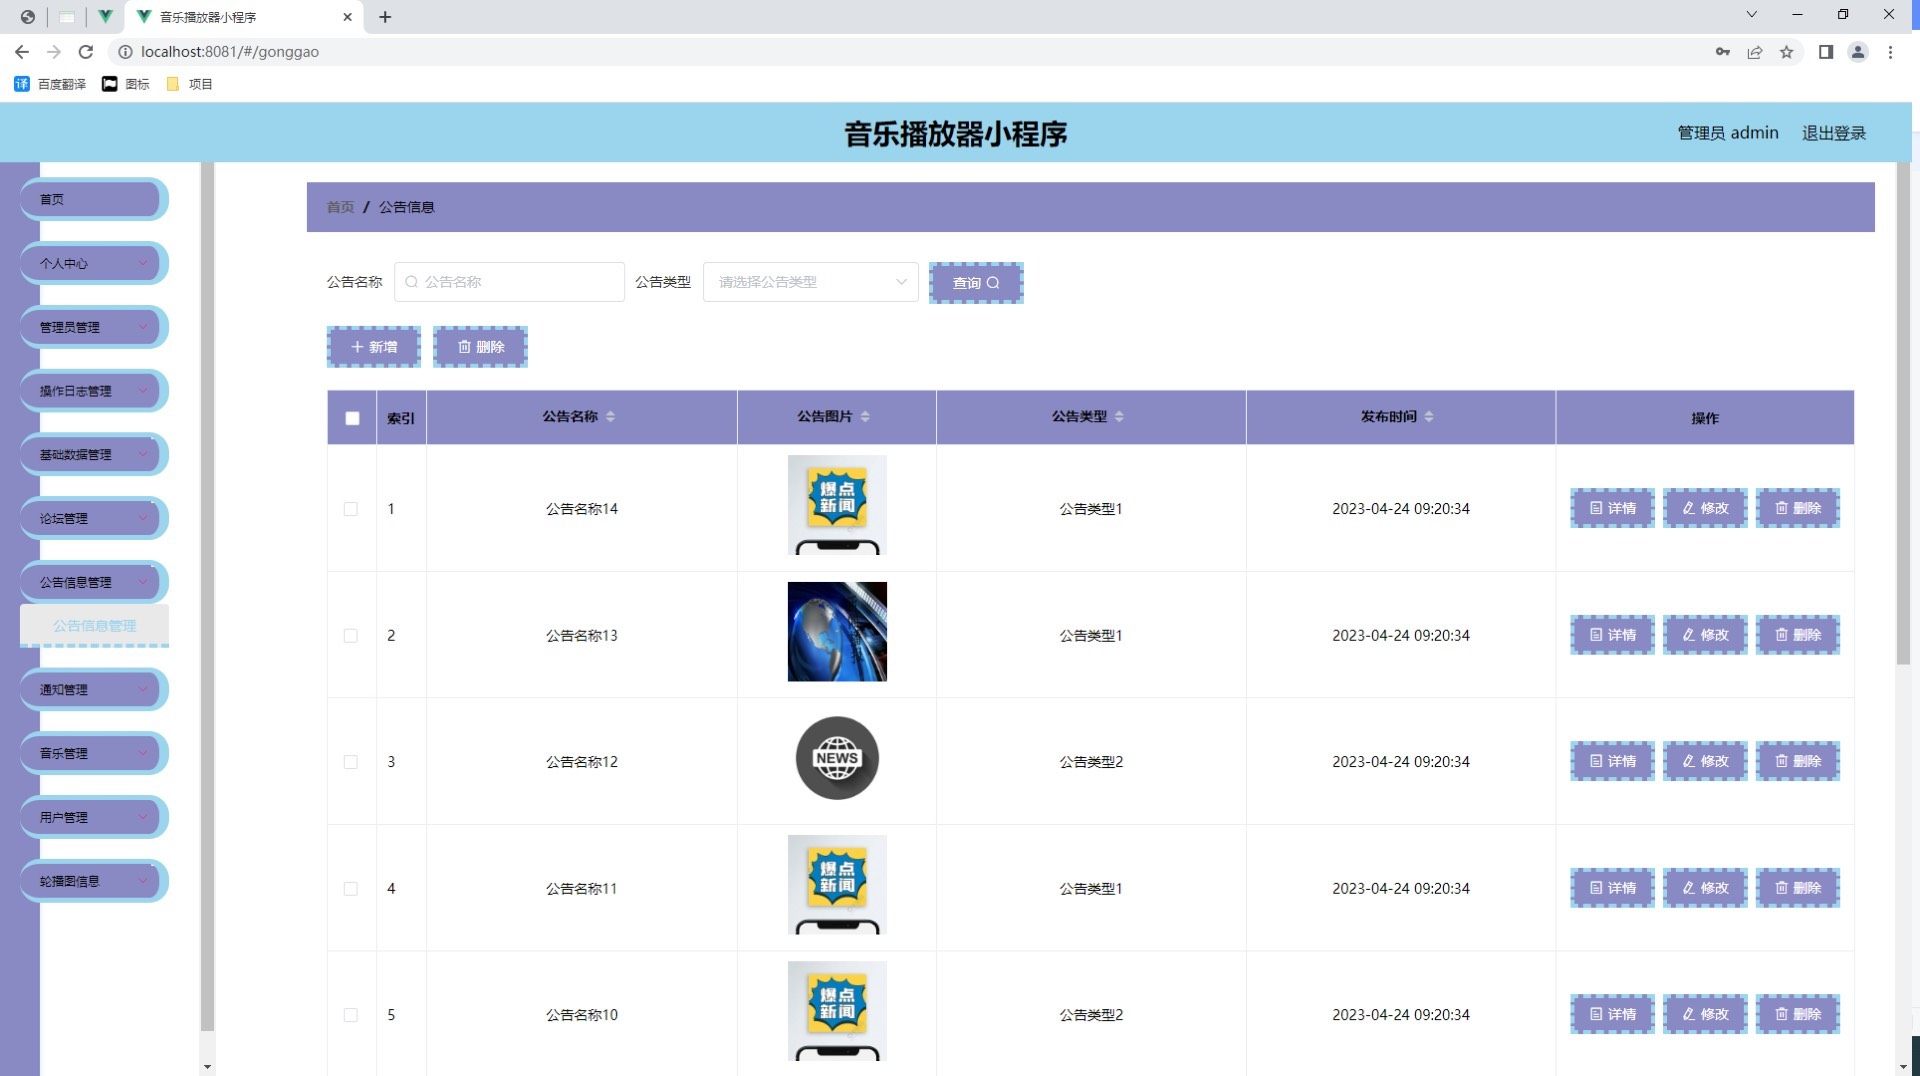
Task: Click 退出登录 to log out
Action: 1833,133
